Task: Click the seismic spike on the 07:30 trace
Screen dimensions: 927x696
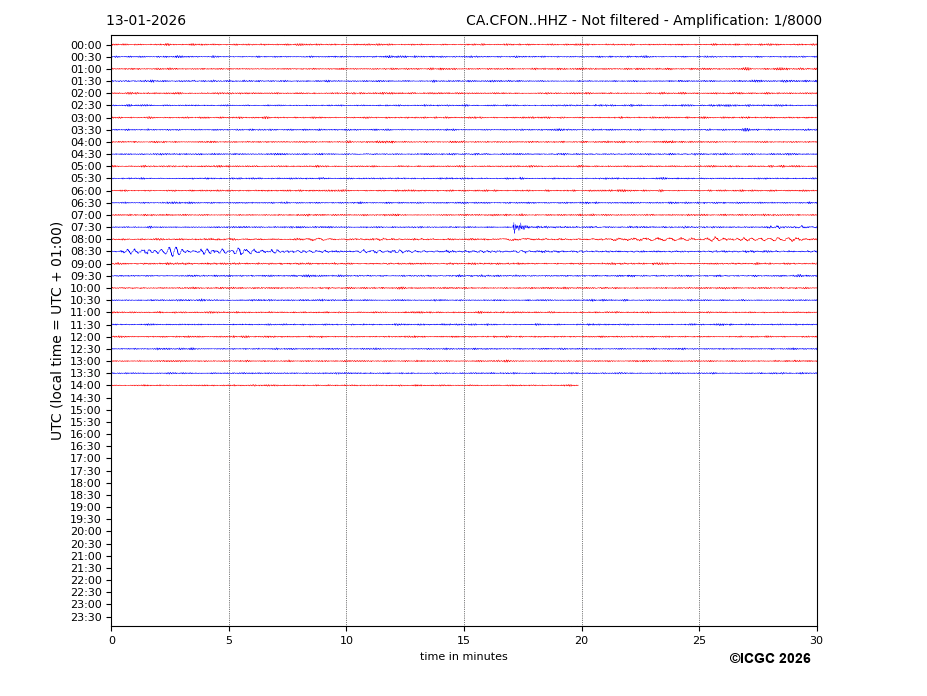Action: (x=516, y=227)
